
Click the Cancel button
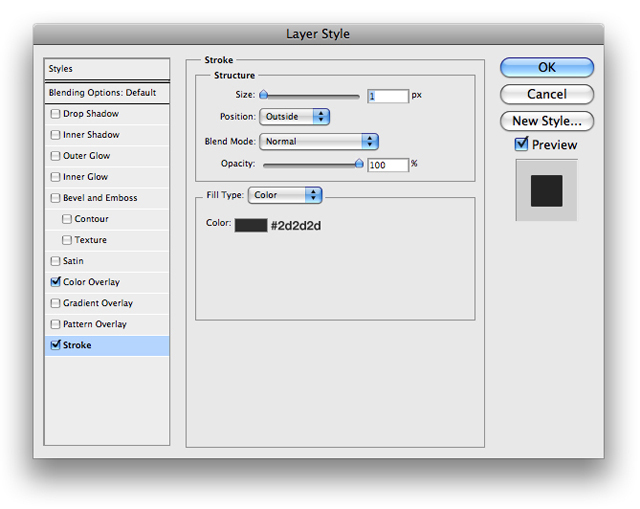(547, 94)
